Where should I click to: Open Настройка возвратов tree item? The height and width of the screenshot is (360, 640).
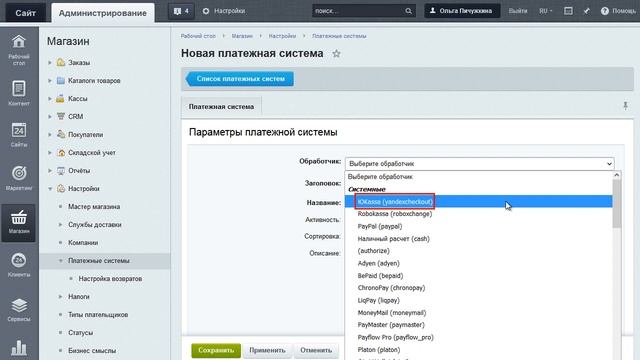click(x=110, y=279)
